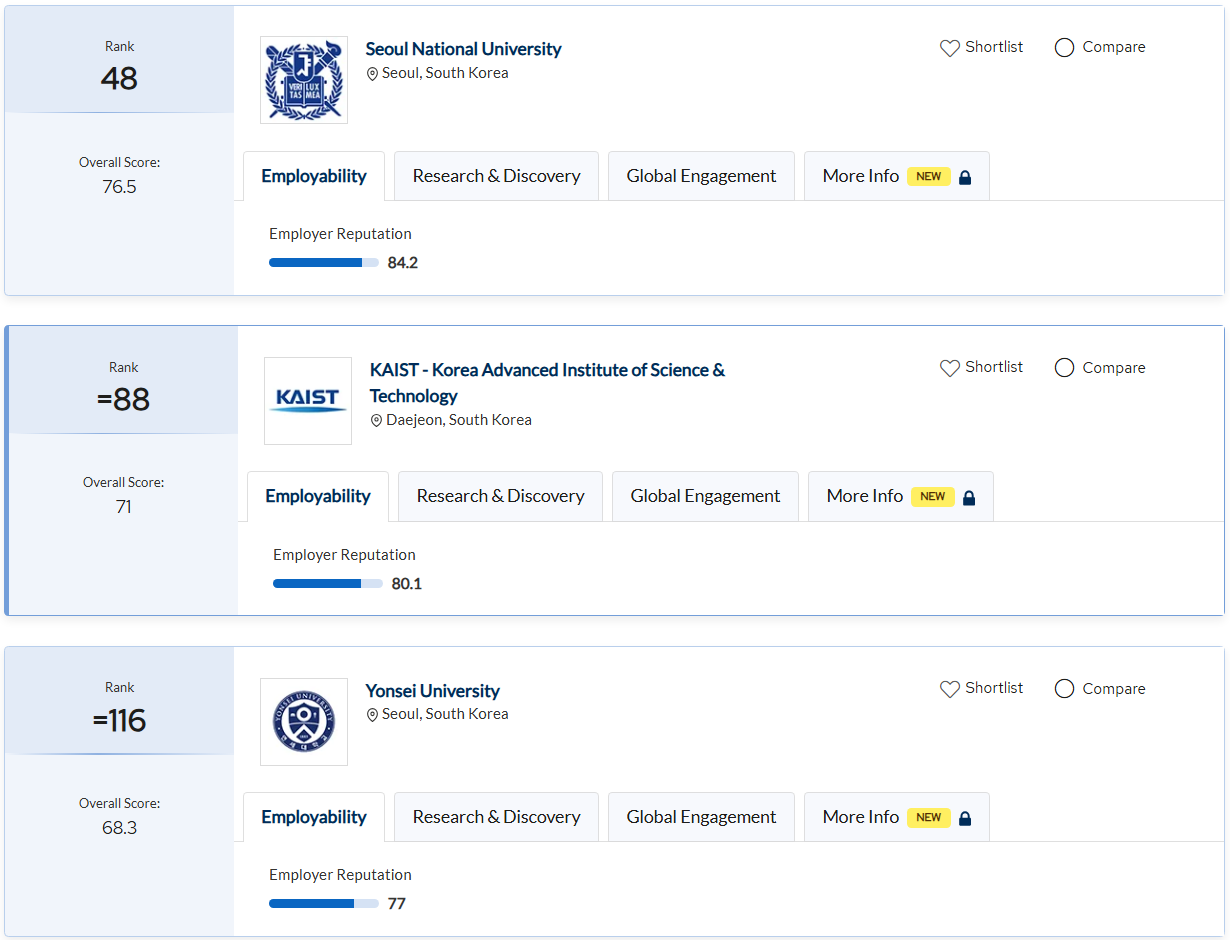Select the Compare radio button for Yonsei University
The width and height of the screenshot is (1230, 940).
coord(1065,689)
